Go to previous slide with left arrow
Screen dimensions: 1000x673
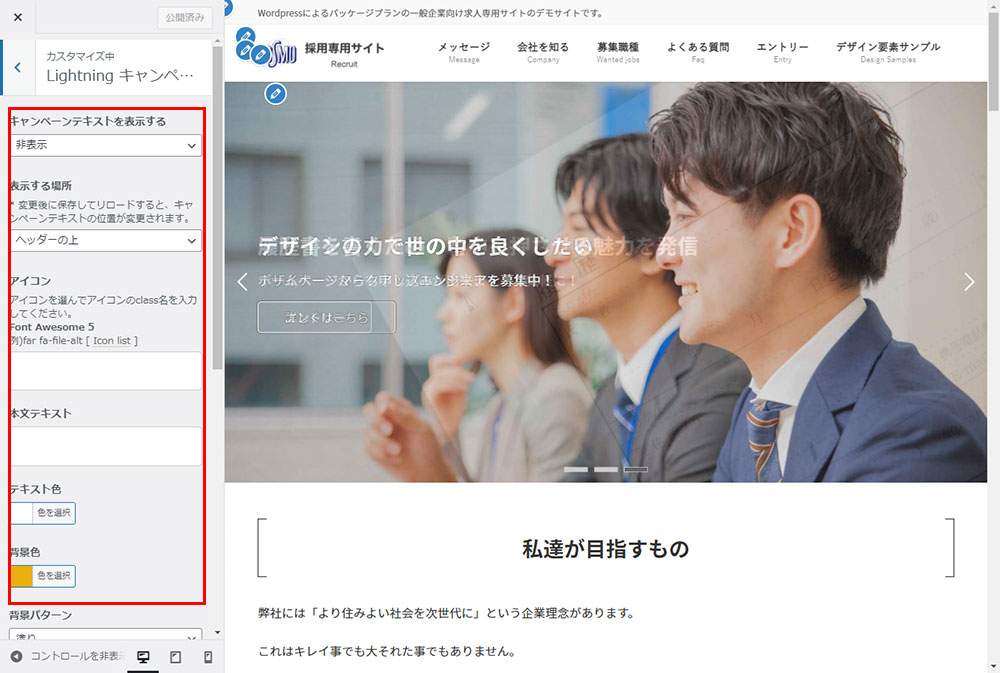point(242,282)
